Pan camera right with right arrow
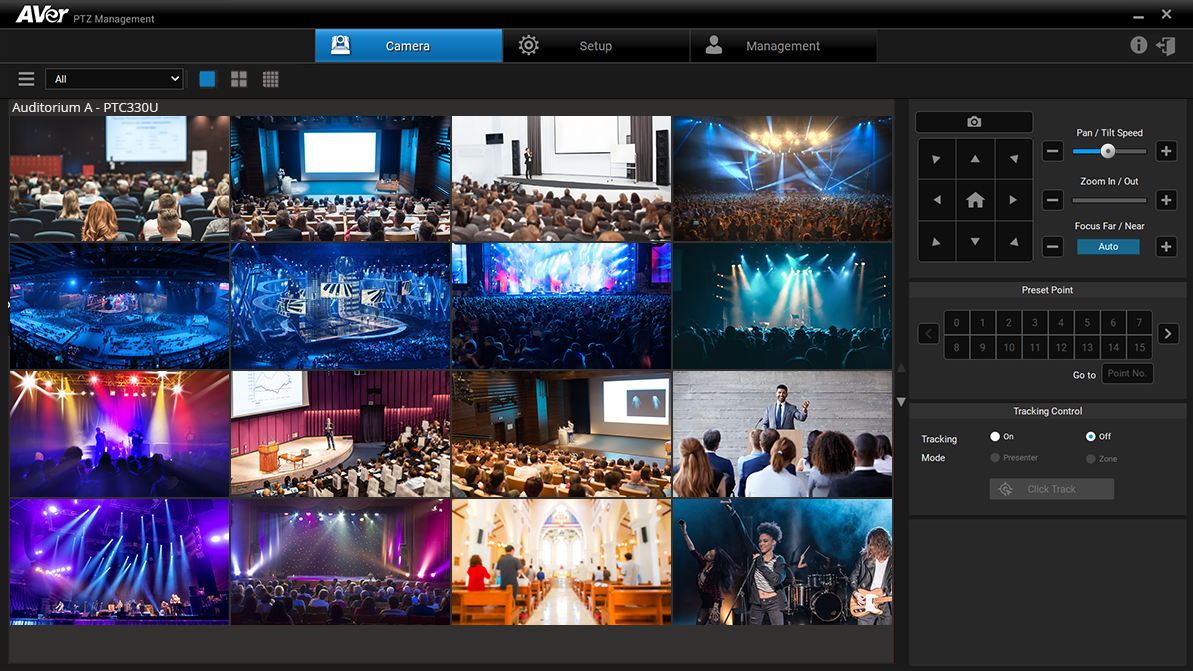This screenshot has height=671, width=1193. click(x=1013, y=200)
